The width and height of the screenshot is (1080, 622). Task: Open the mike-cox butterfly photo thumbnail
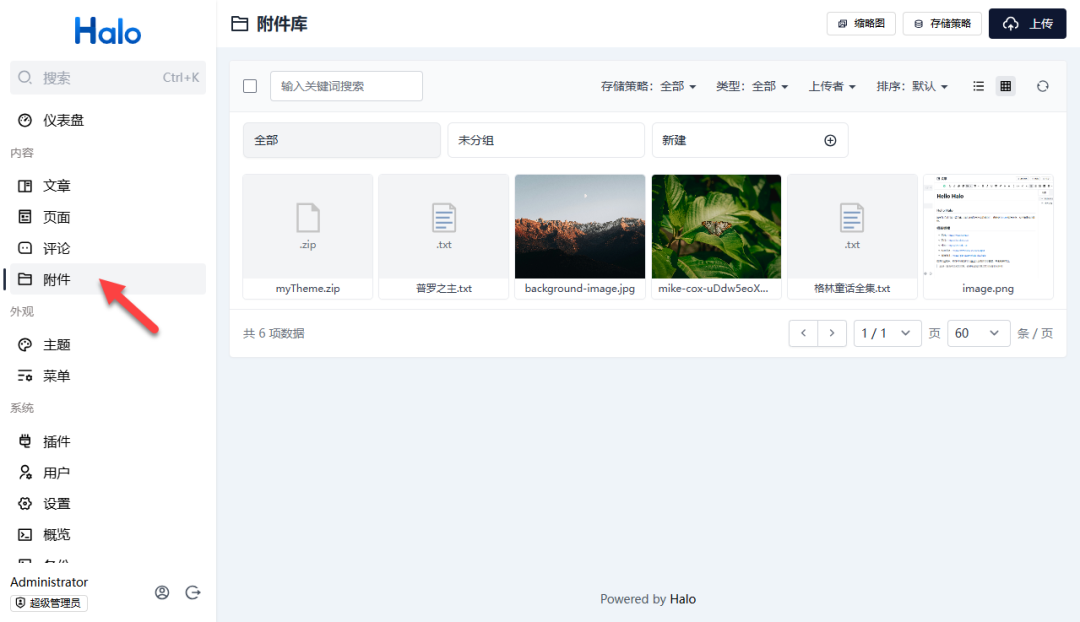click(x=716, y=227)
